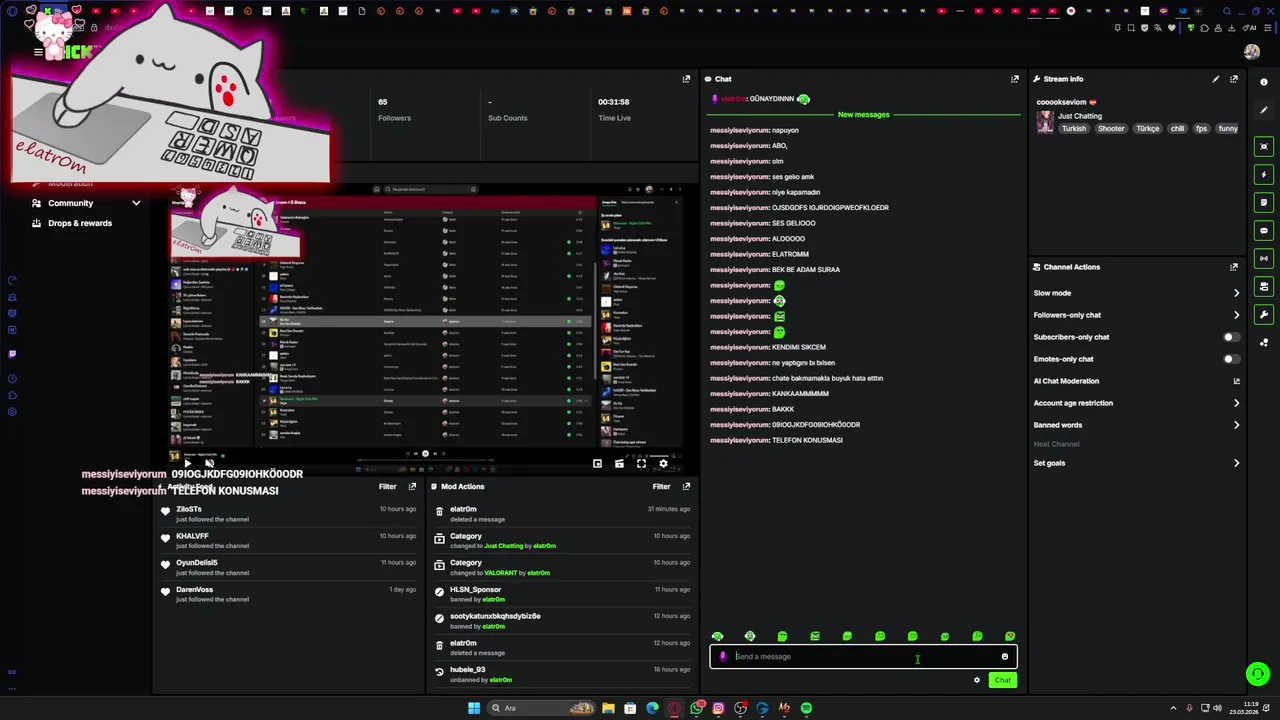Viewport: 1280px width, 720px height.
Task: Pop out the stream preview panel
Action: pos(686,79)
